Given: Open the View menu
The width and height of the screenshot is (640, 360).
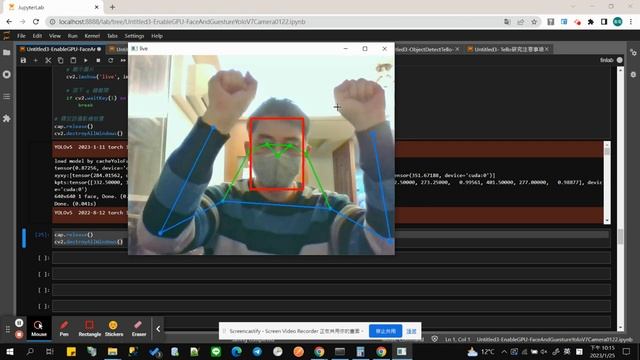Looking at the screenshot, I should (x=55, y=36).
